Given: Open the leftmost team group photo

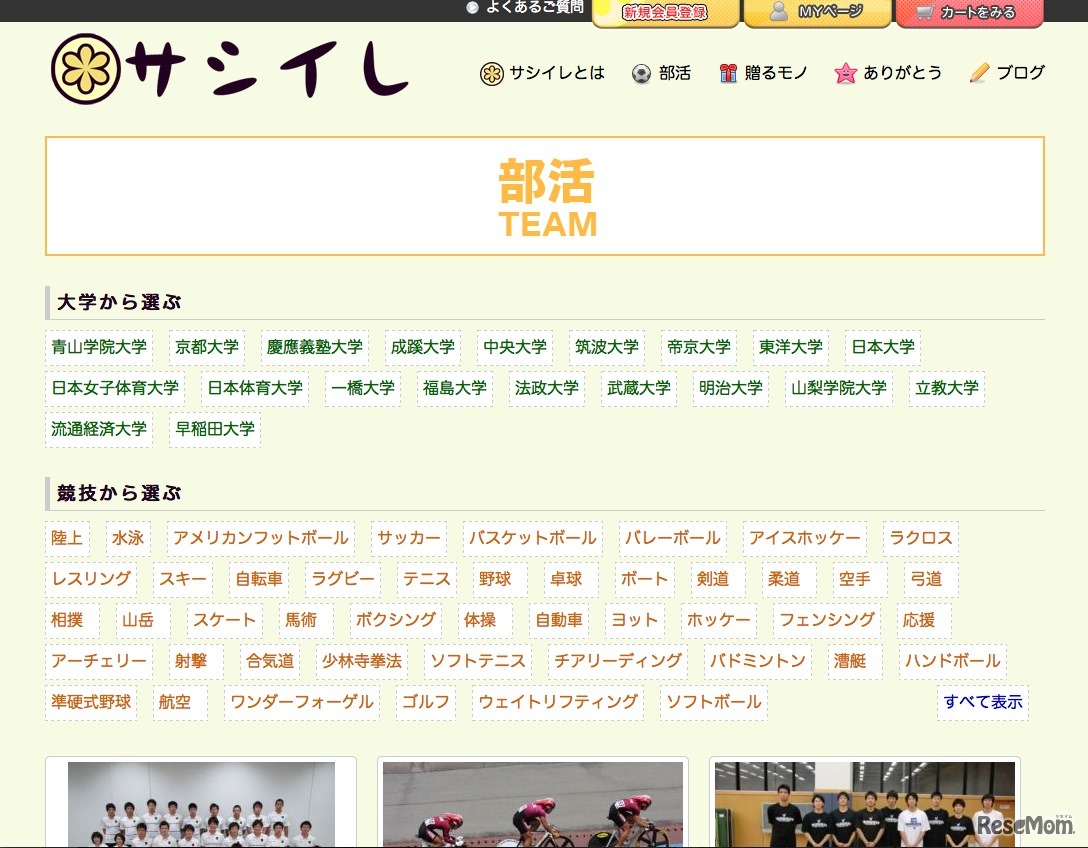Looking at the screenshot, I should click(x=200, y=803).
